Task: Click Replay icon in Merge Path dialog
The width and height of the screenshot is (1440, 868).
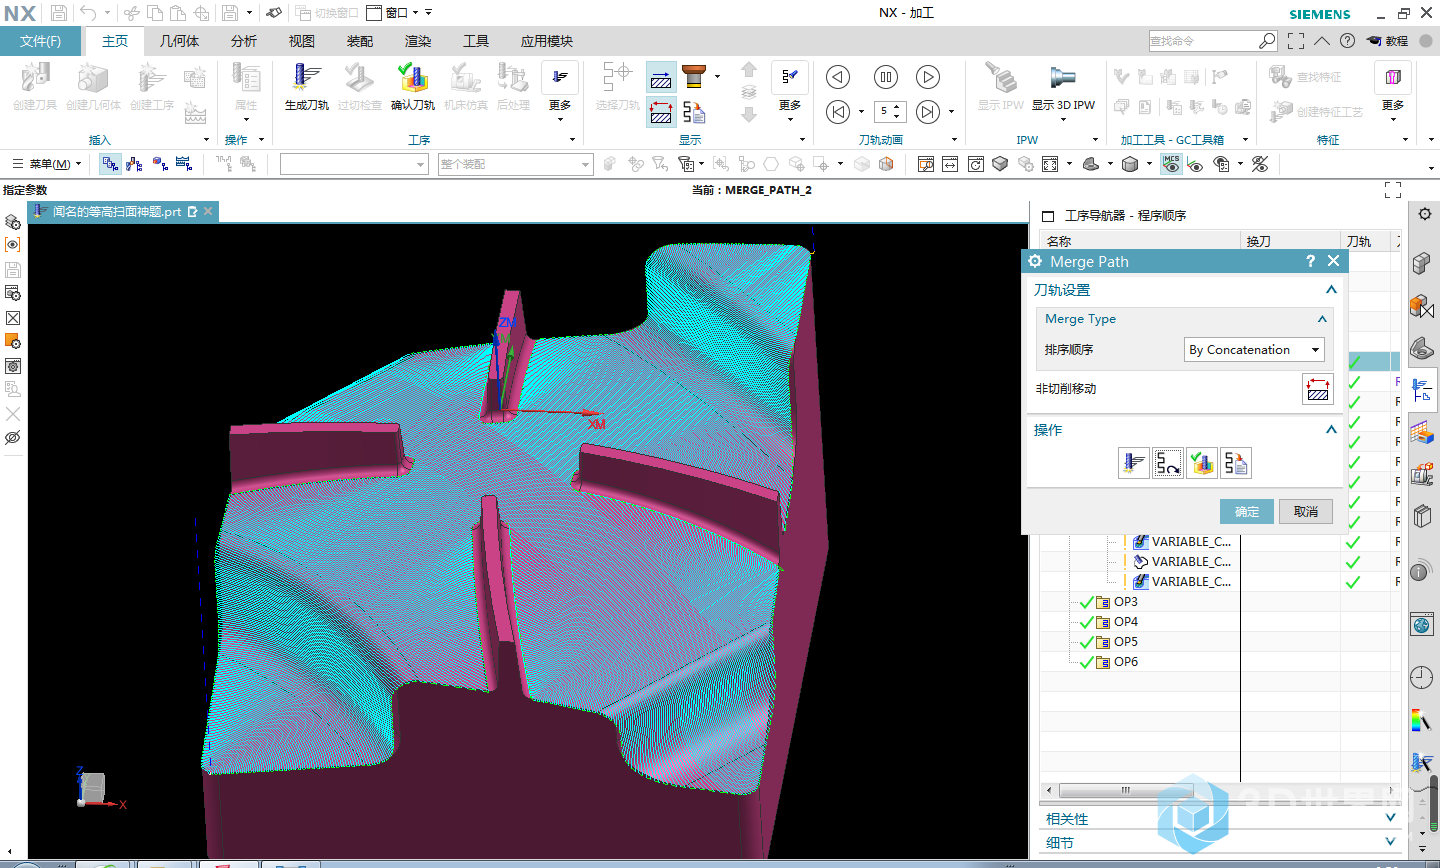Action: click(x=1168, y=463)
